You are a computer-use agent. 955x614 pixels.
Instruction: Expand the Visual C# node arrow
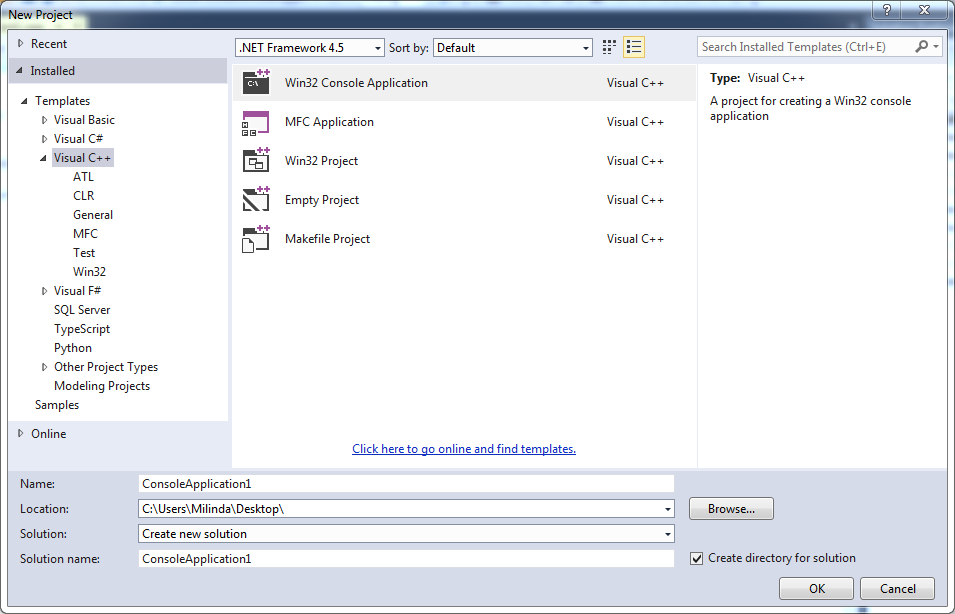[x=44, y=139]
